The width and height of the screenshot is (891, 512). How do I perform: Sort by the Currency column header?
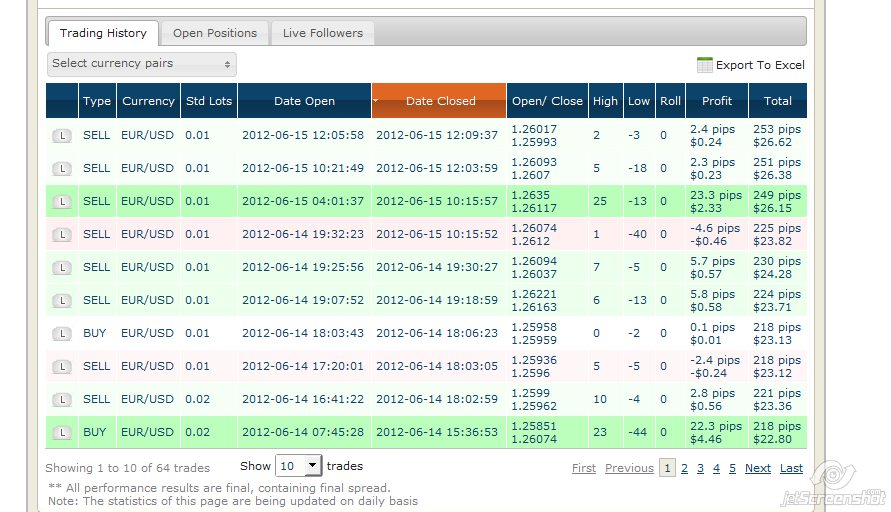click(148, 101)
